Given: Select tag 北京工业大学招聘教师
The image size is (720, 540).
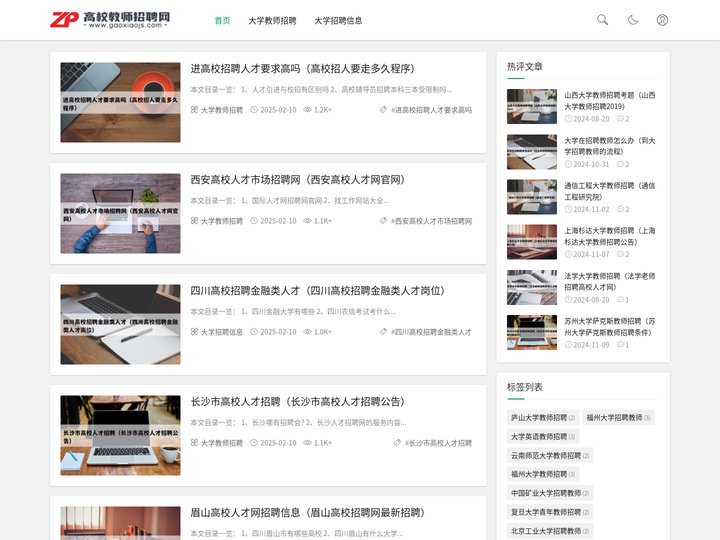Looking at the screenshot, I should 550,531.
